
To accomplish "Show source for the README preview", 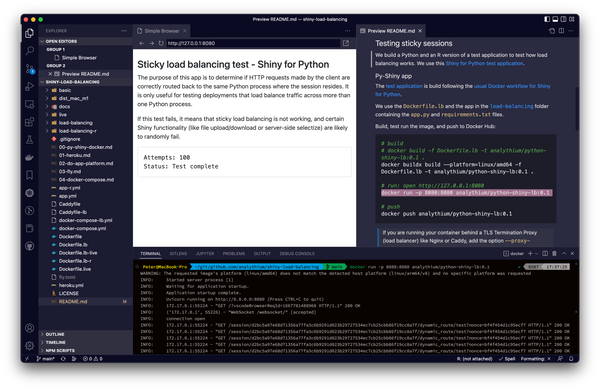I will coord(552,31).
